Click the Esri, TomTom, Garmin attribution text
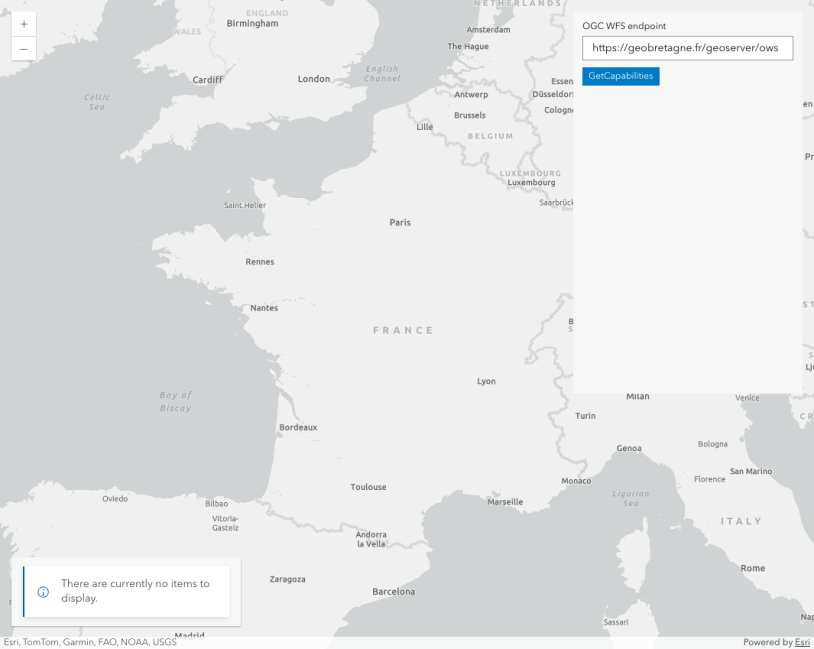Image resolution: width=814 pixels, height=649 pixels. pyautogui.click(x=90, y=642)
